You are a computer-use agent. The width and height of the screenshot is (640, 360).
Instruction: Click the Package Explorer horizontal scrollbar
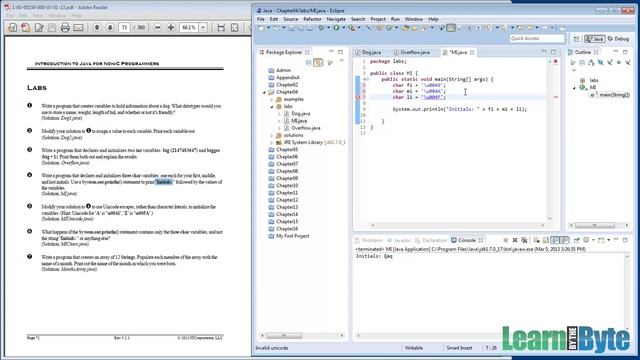302,336
